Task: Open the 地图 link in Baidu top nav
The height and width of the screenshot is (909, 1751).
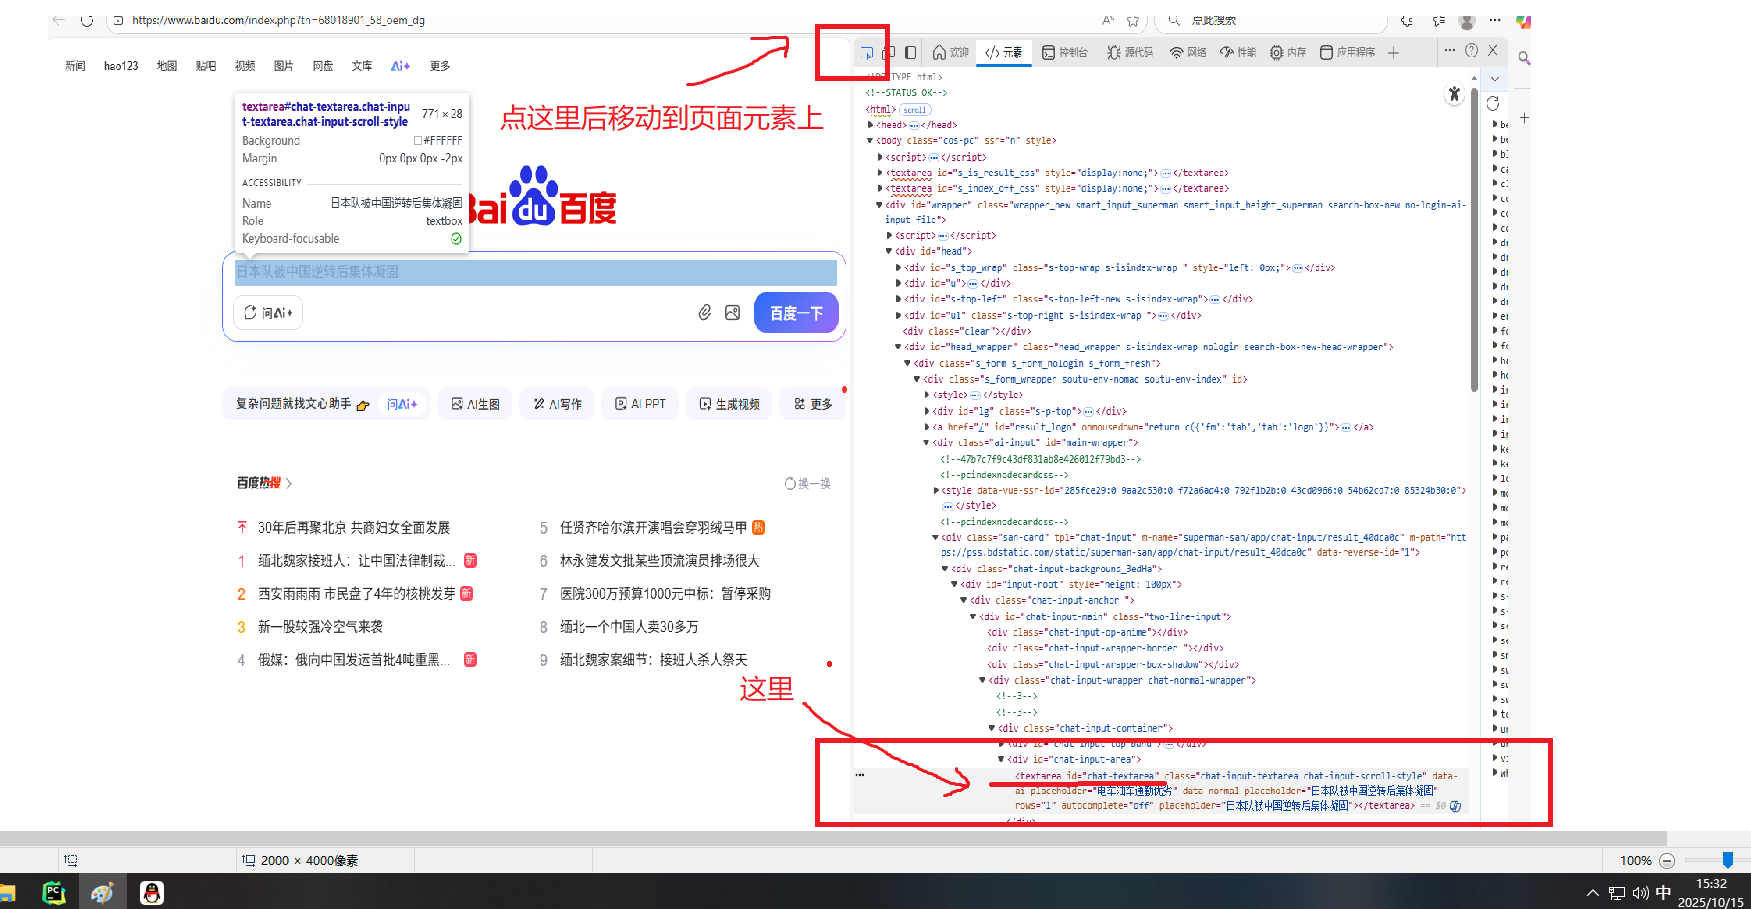Action: click(167, 66)
